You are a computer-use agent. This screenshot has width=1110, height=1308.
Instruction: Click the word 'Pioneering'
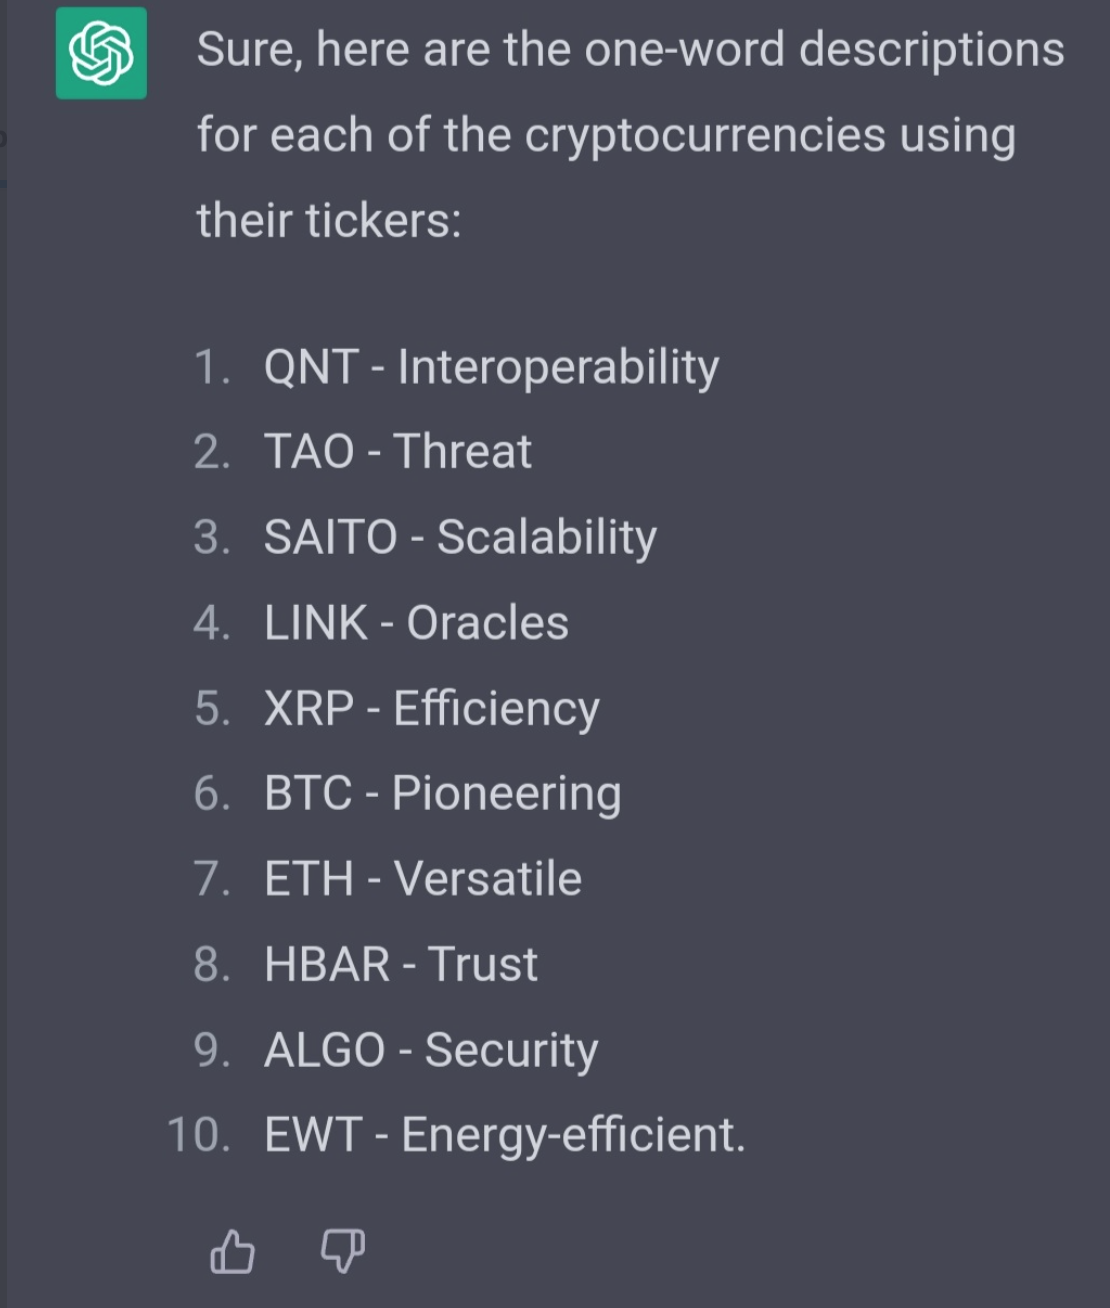507,794
